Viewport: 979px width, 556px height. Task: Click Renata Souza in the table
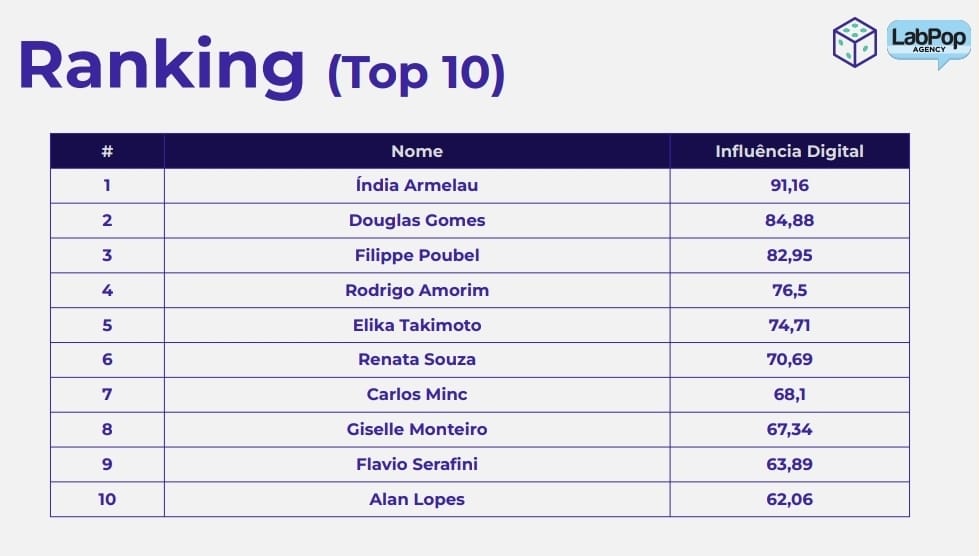point(417,359)
